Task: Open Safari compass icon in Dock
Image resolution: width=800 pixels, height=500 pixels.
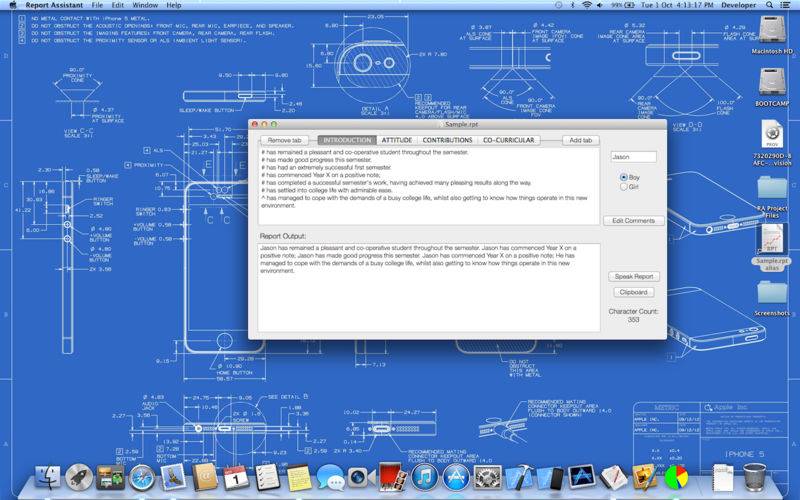Action: 142,478
